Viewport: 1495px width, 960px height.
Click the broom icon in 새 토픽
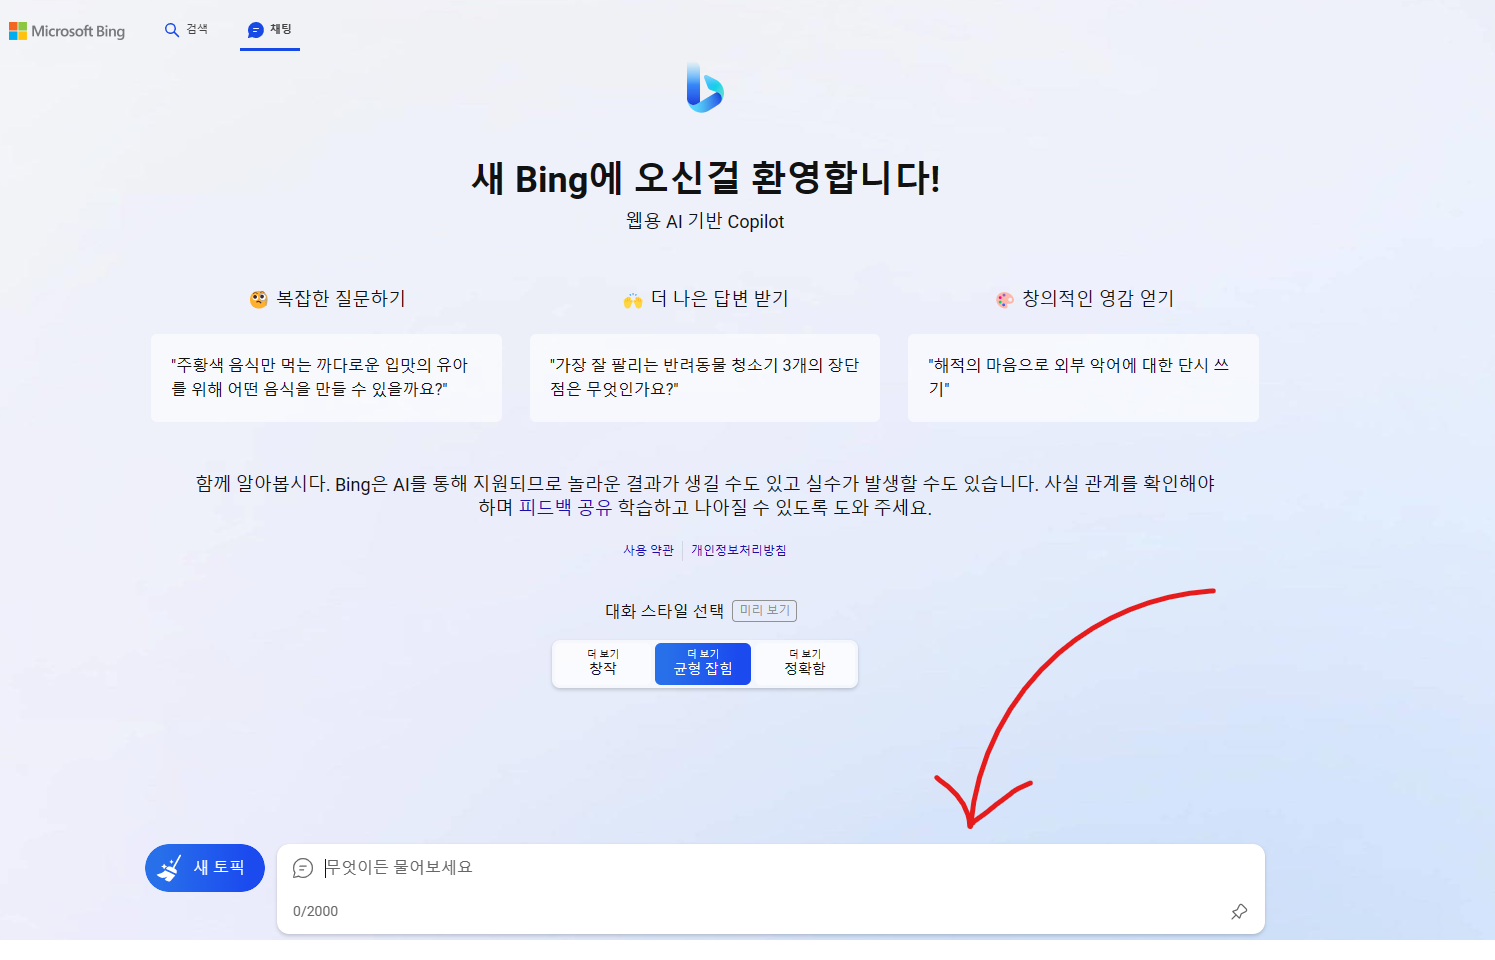point(171,867)
